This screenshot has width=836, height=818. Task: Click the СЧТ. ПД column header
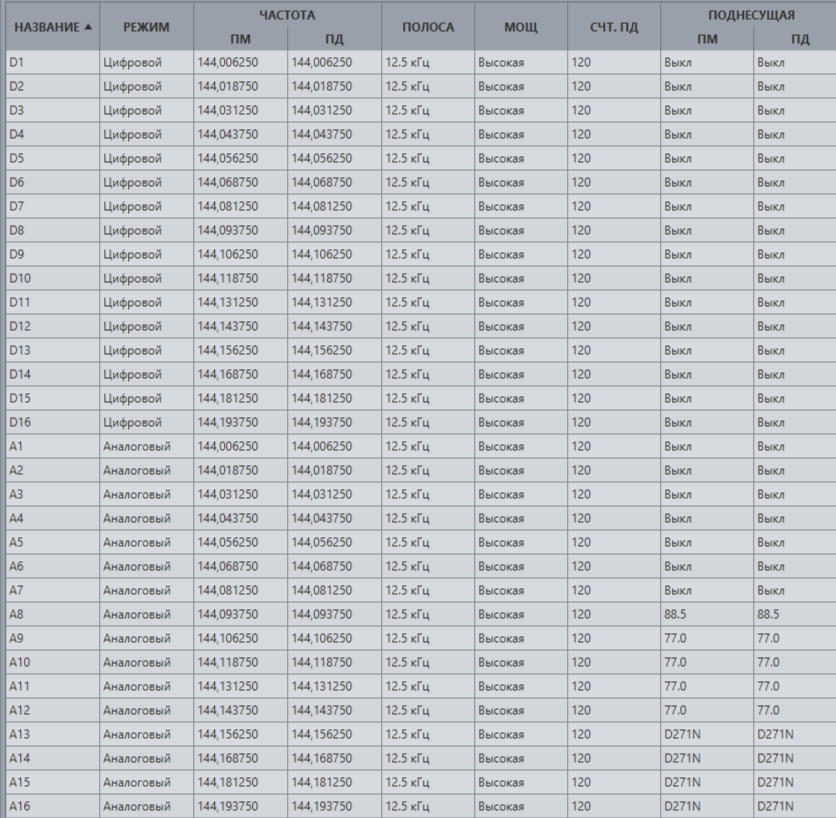[614, 27]
